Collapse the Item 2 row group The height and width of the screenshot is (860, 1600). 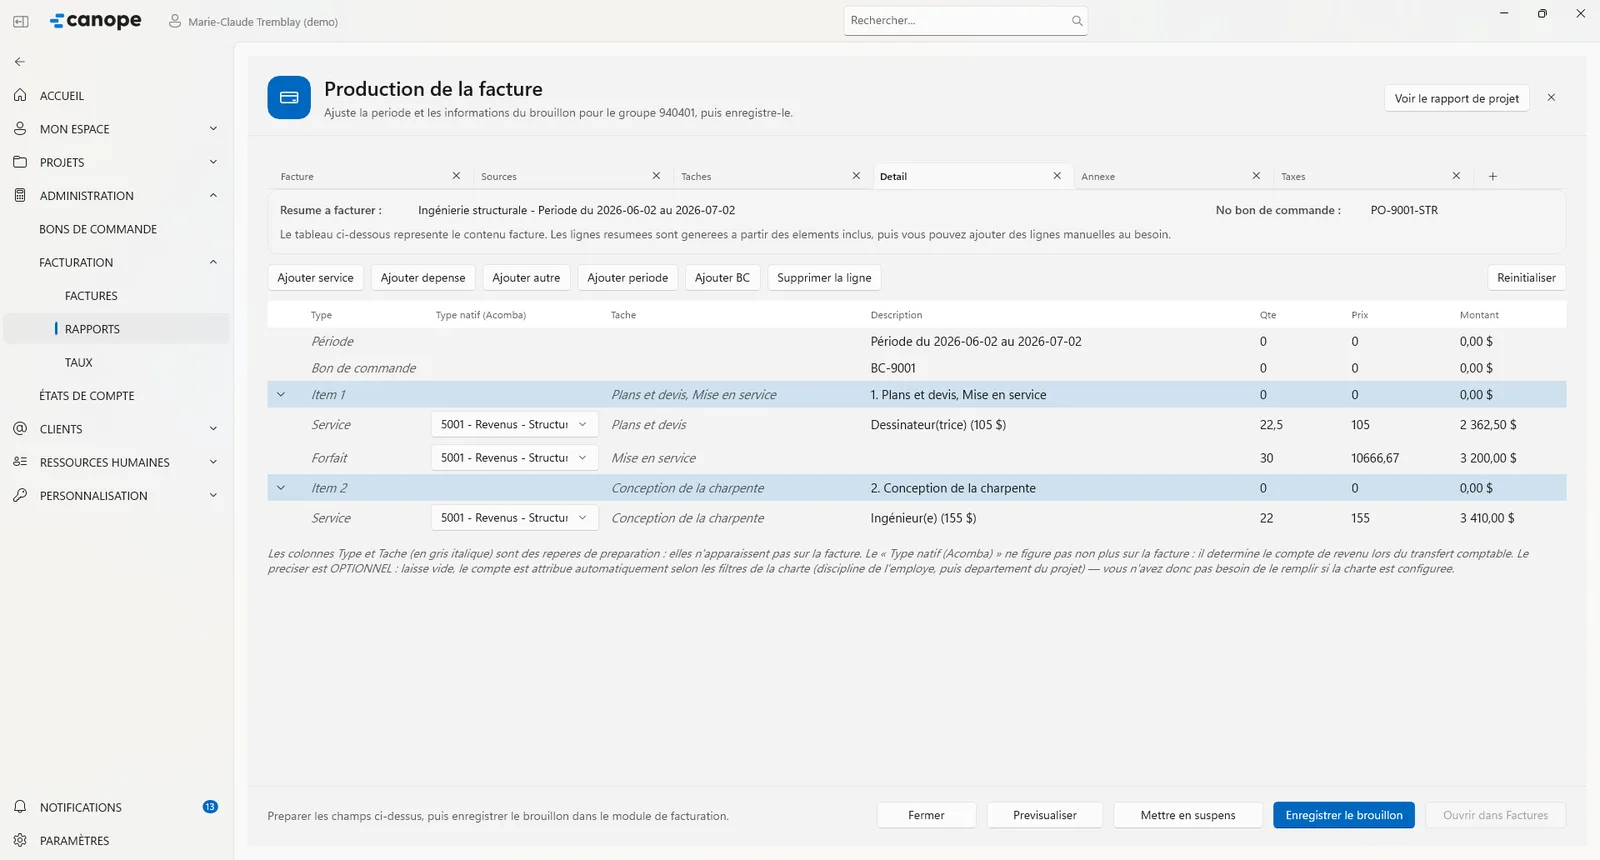point(281,488)
